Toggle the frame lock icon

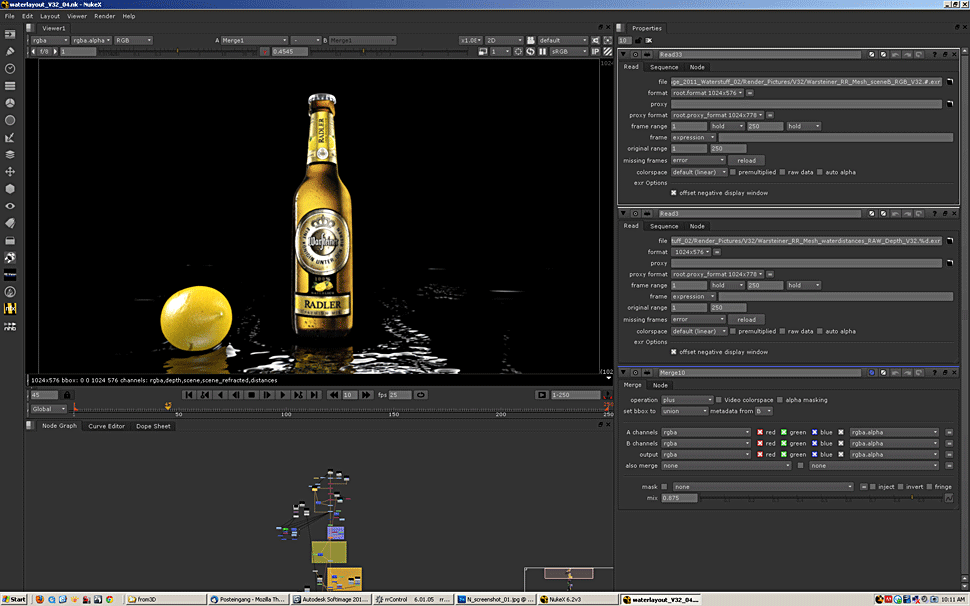point(67,395)
